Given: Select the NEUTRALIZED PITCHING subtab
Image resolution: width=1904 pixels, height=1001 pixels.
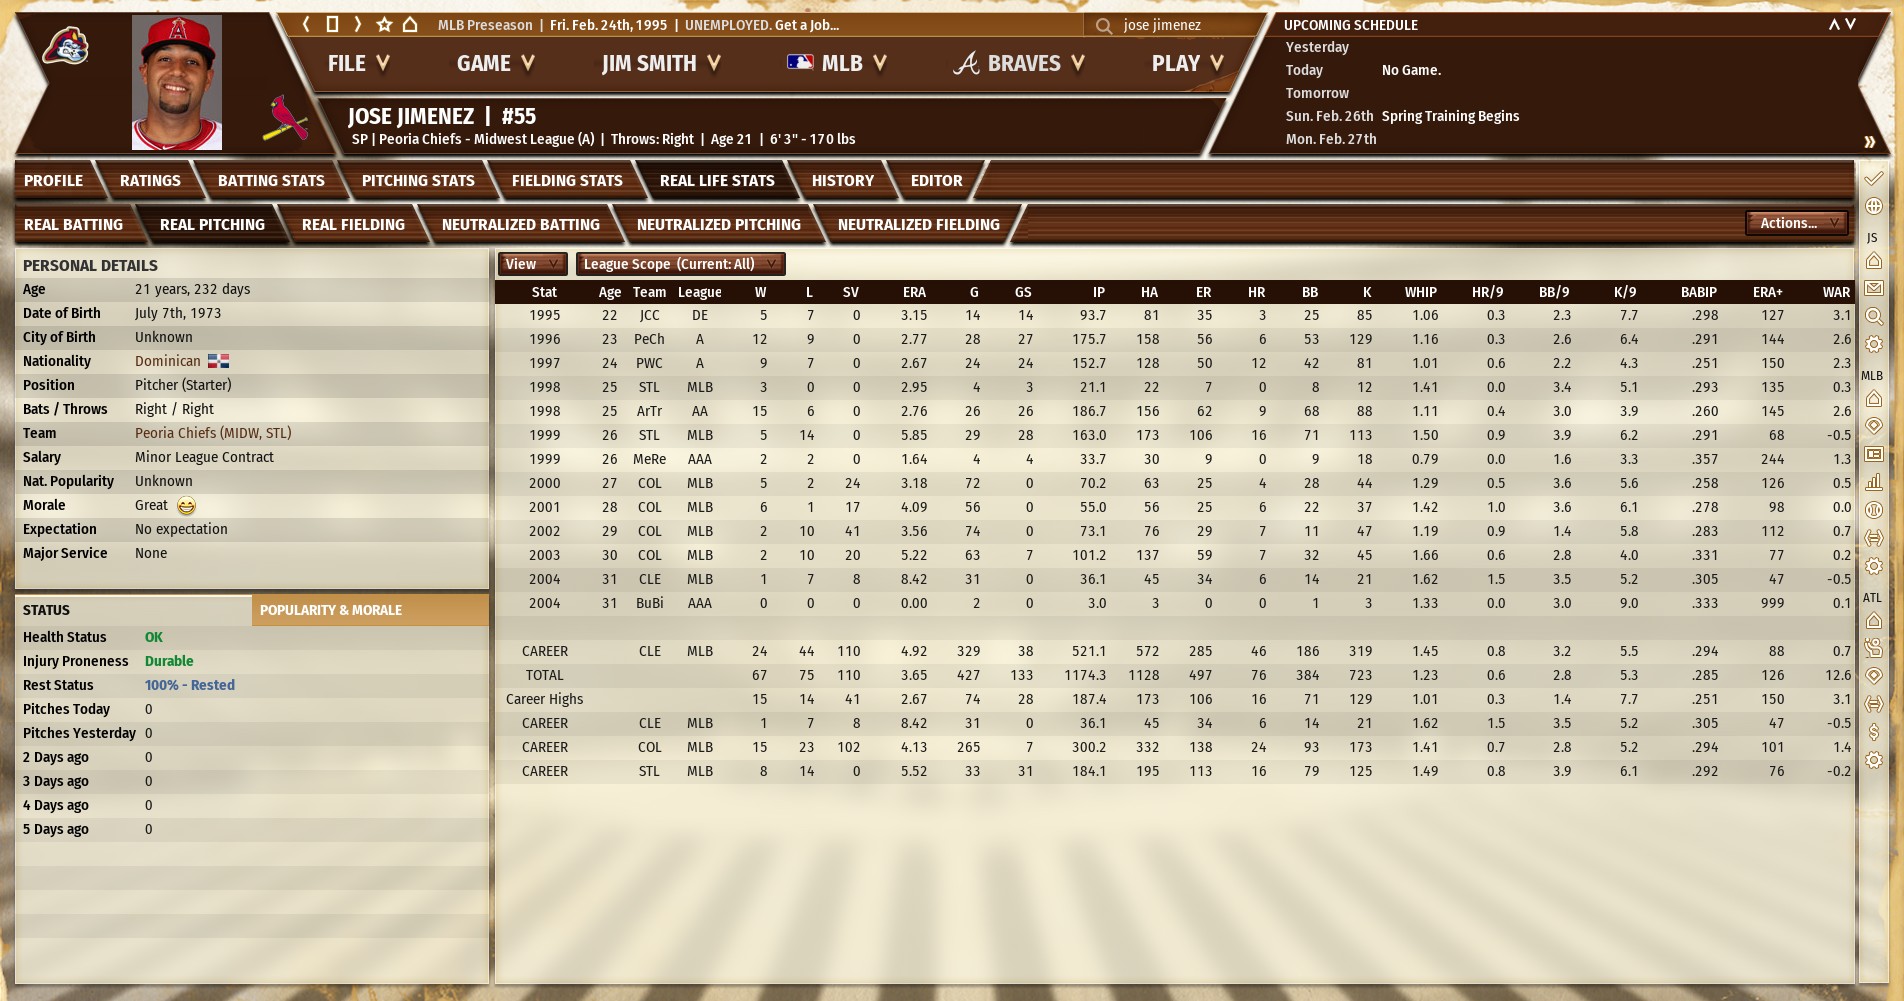Looking at the screenshot, I should click(718, 225).
